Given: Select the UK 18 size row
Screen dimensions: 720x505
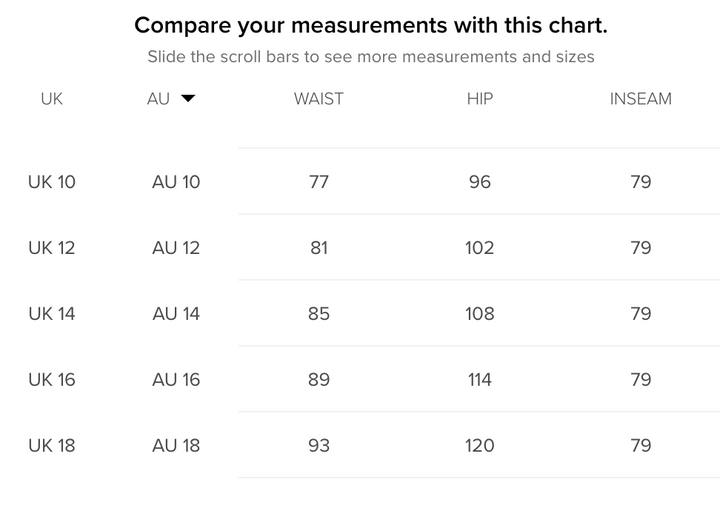Looking at the screenshot, I should pos(52,446).
